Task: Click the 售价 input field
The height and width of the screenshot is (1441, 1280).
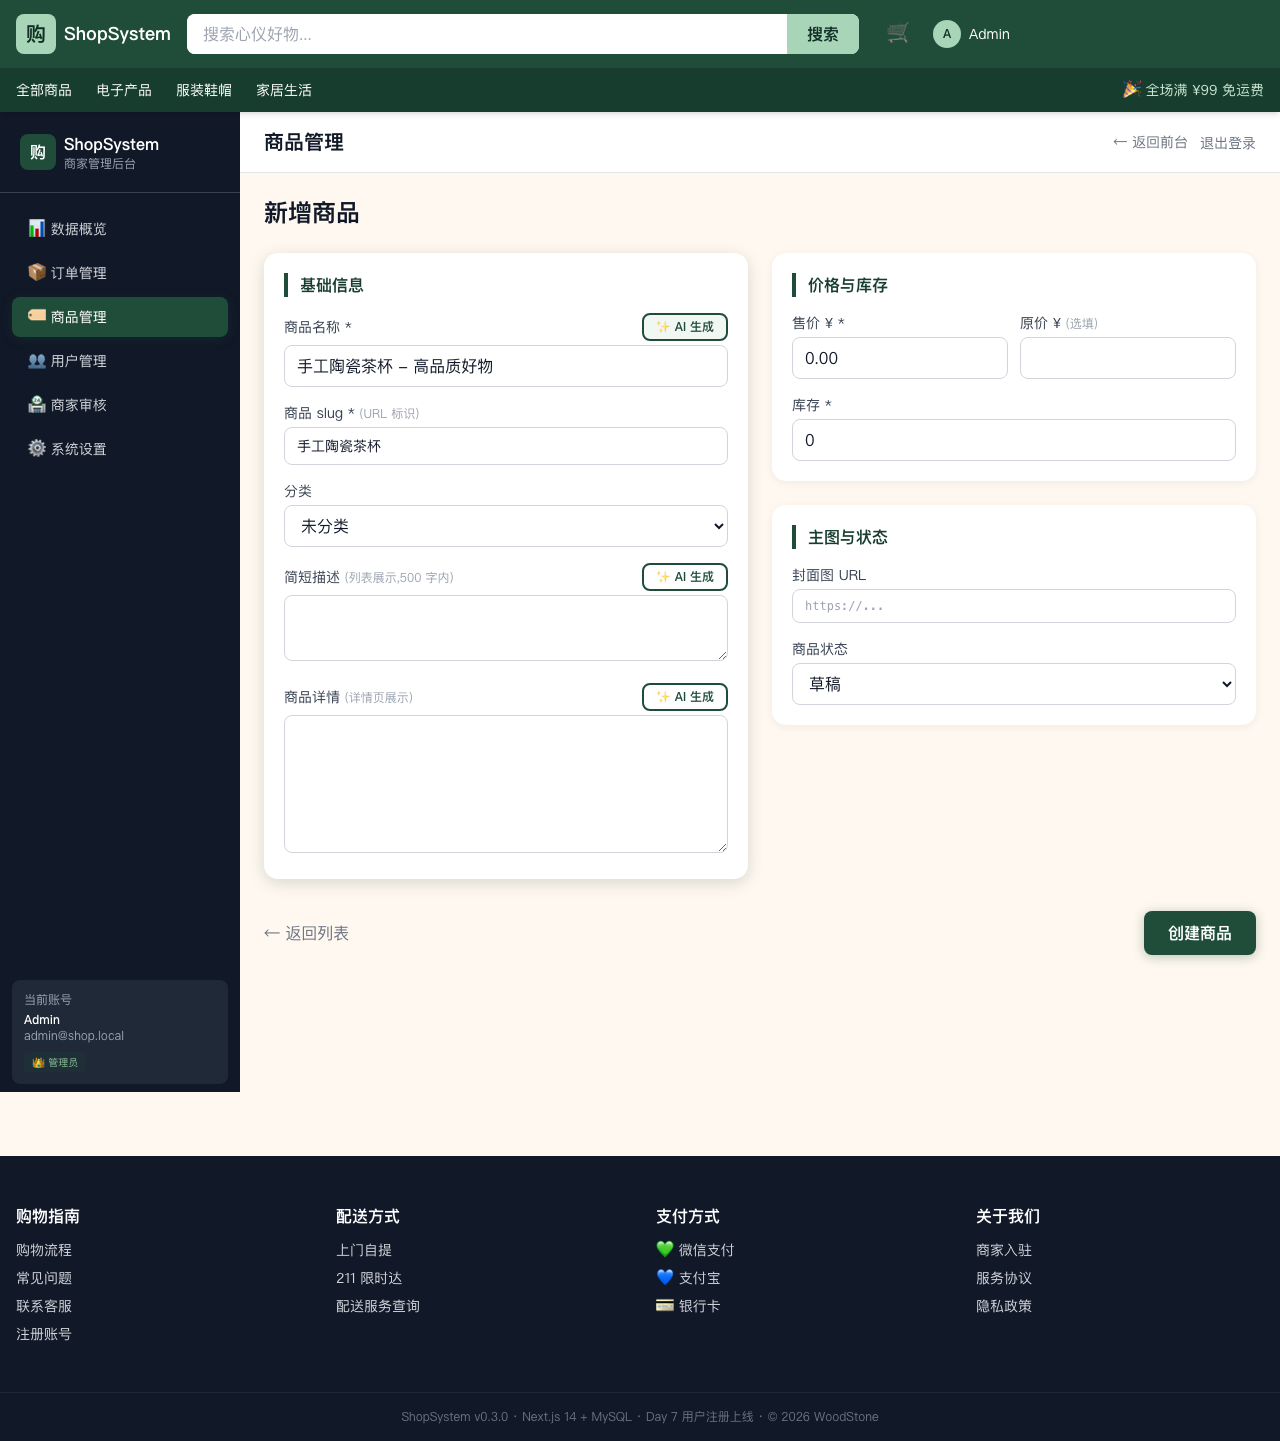Action: (x=900, y=358)
